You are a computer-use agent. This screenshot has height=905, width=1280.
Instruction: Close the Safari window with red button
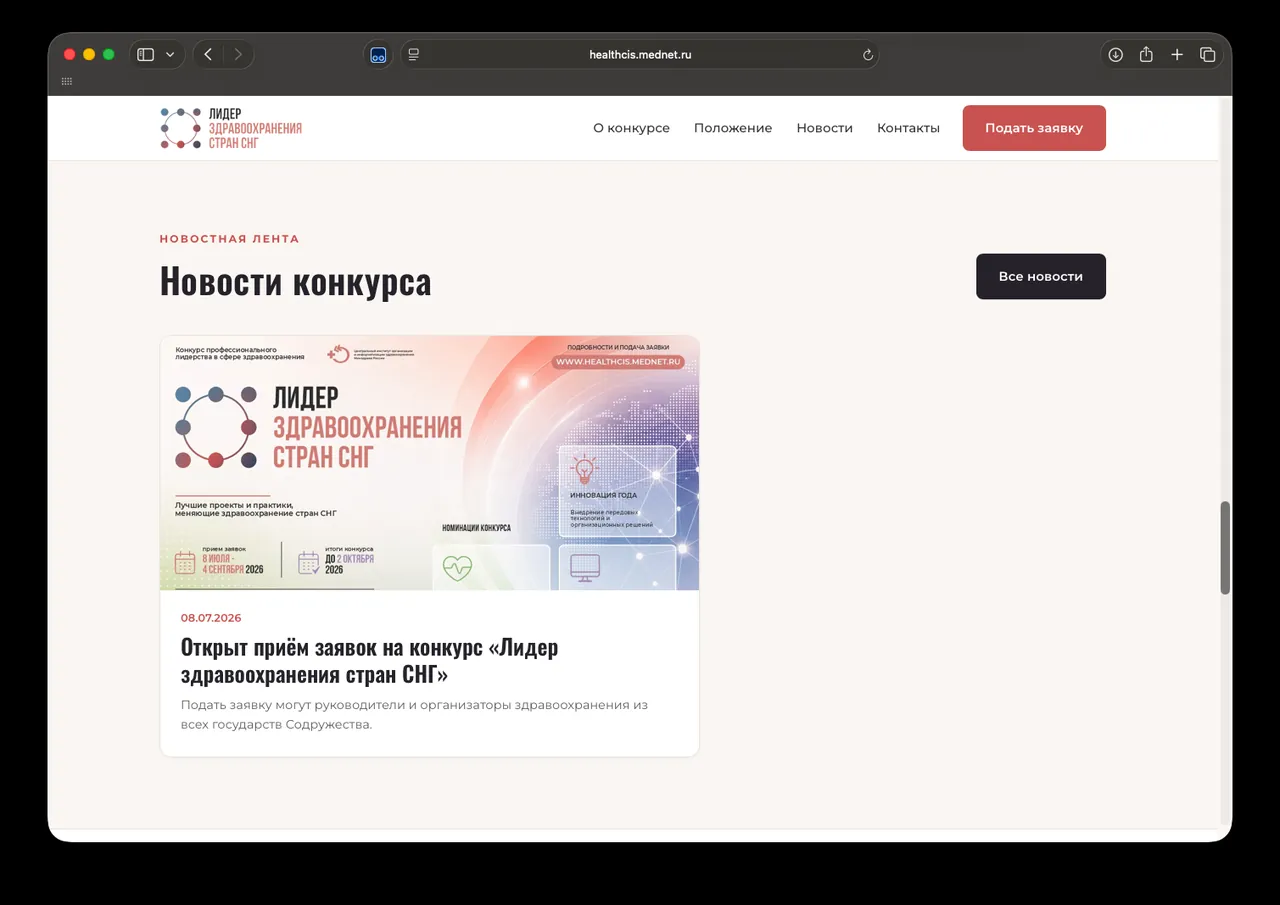69,55
